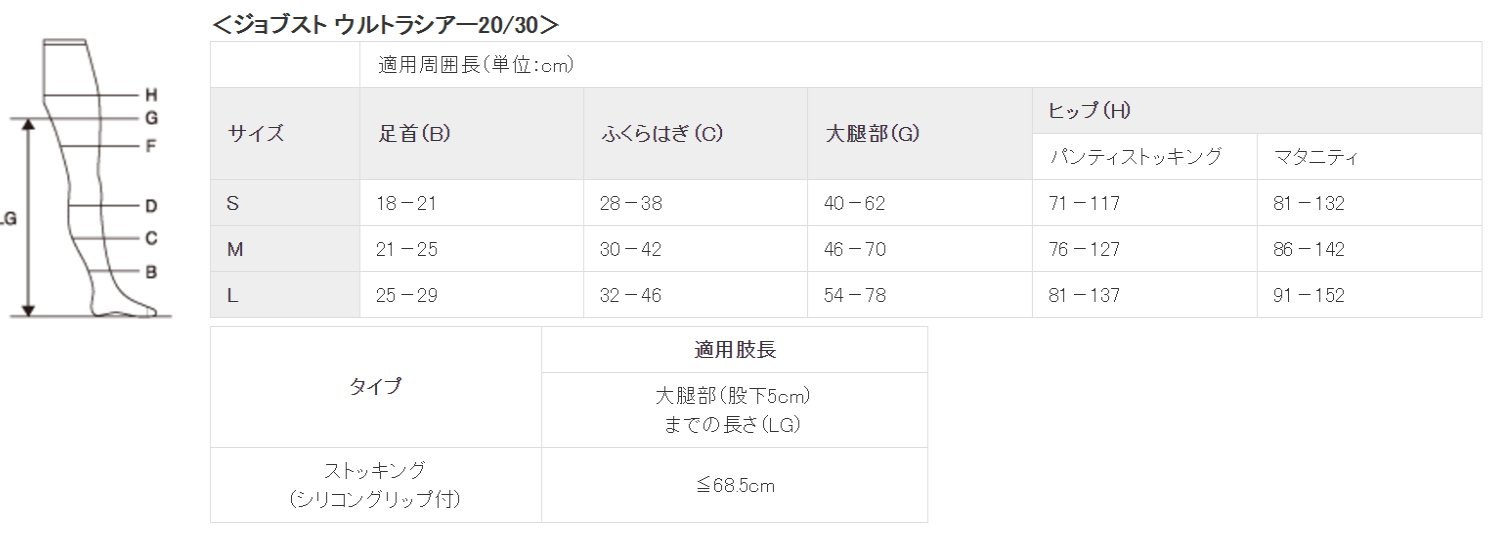Select the size L row label
Image resolution: width=1489 pixels, height=537 pixels.
233,296
